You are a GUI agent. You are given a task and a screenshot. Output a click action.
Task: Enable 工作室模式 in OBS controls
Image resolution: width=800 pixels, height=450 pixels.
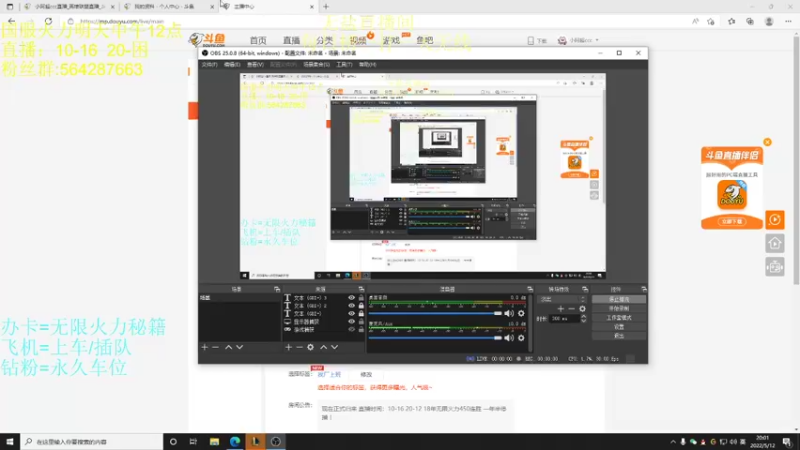tap(618, 318)
